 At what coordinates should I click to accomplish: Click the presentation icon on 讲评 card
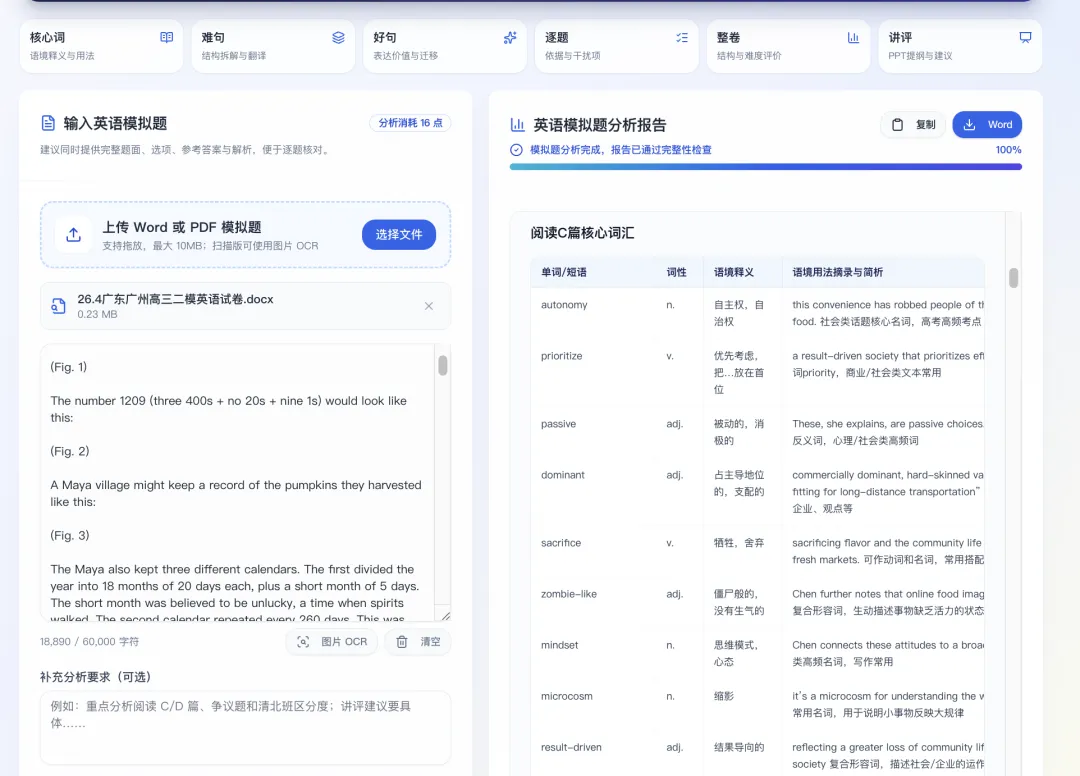coord(1026,37)
